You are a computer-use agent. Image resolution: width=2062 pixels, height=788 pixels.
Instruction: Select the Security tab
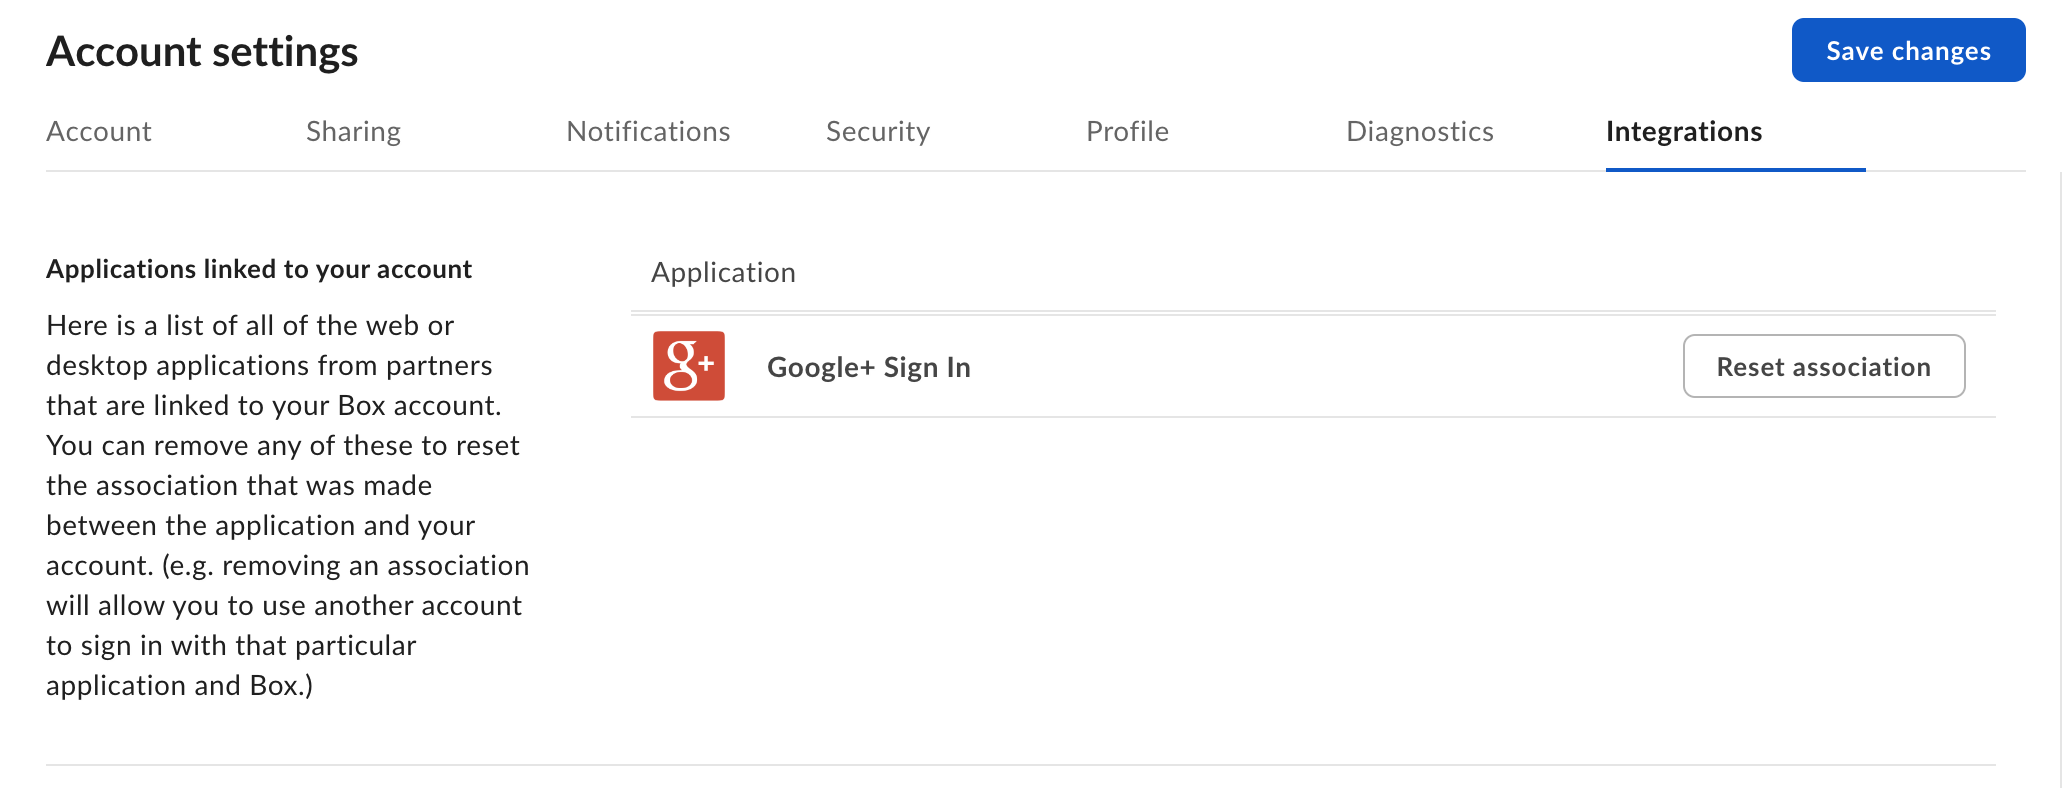coord(878,132)
